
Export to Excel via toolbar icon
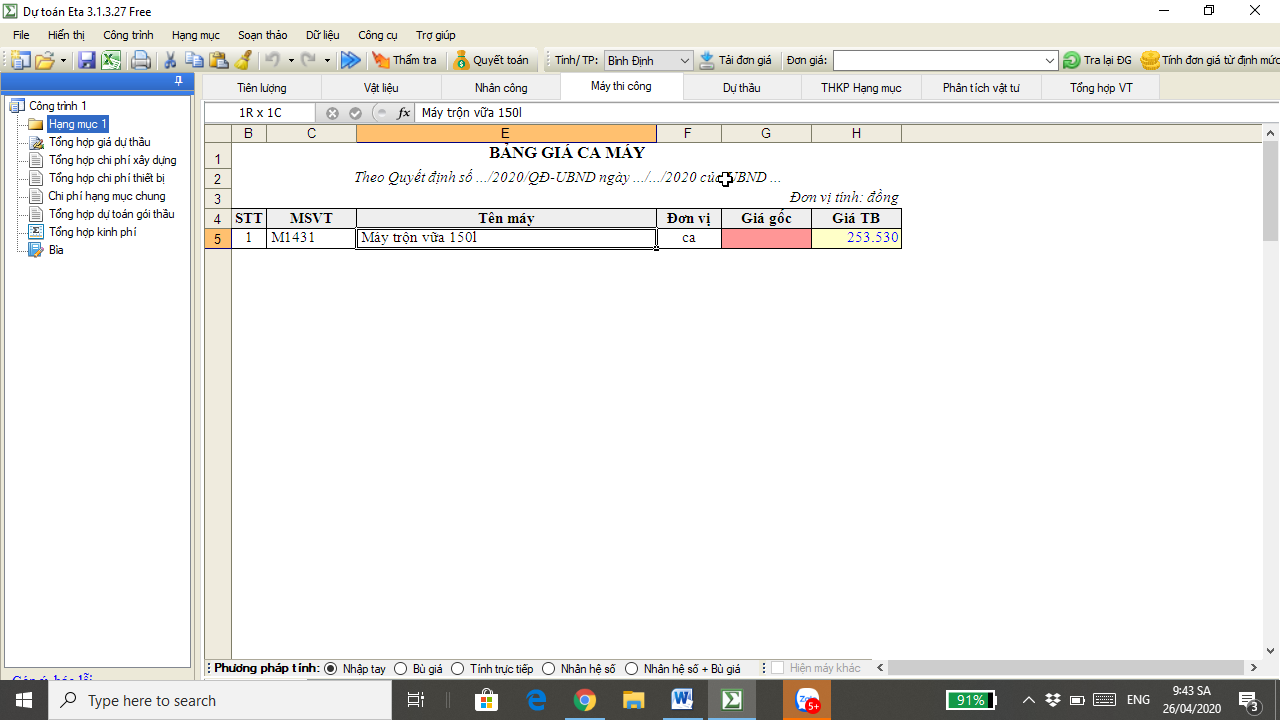point(111,60)
